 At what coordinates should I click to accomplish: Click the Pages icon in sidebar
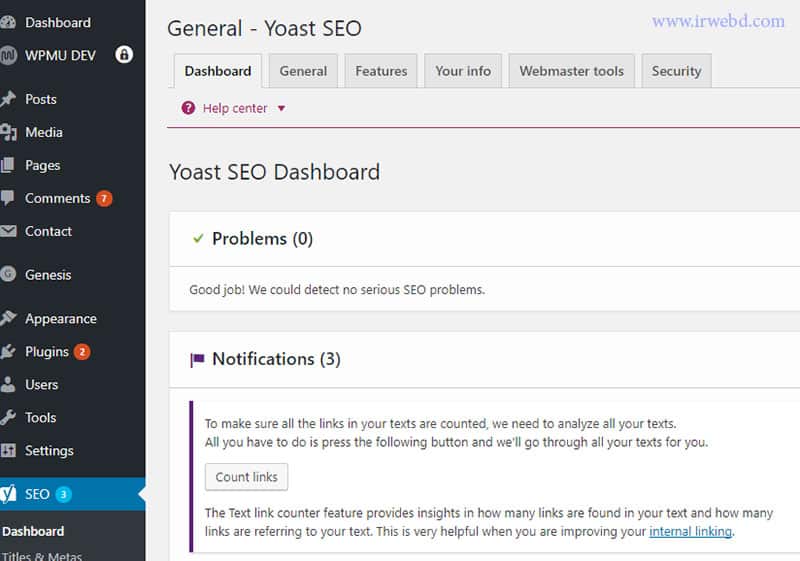coord(7,165)
